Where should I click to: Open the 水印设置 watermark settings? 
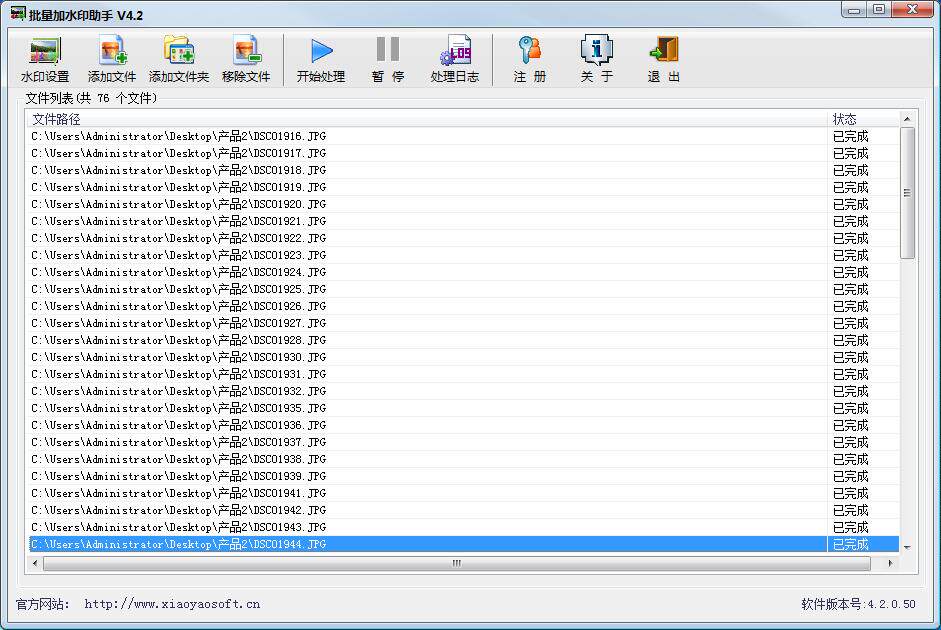coord(45,59)
